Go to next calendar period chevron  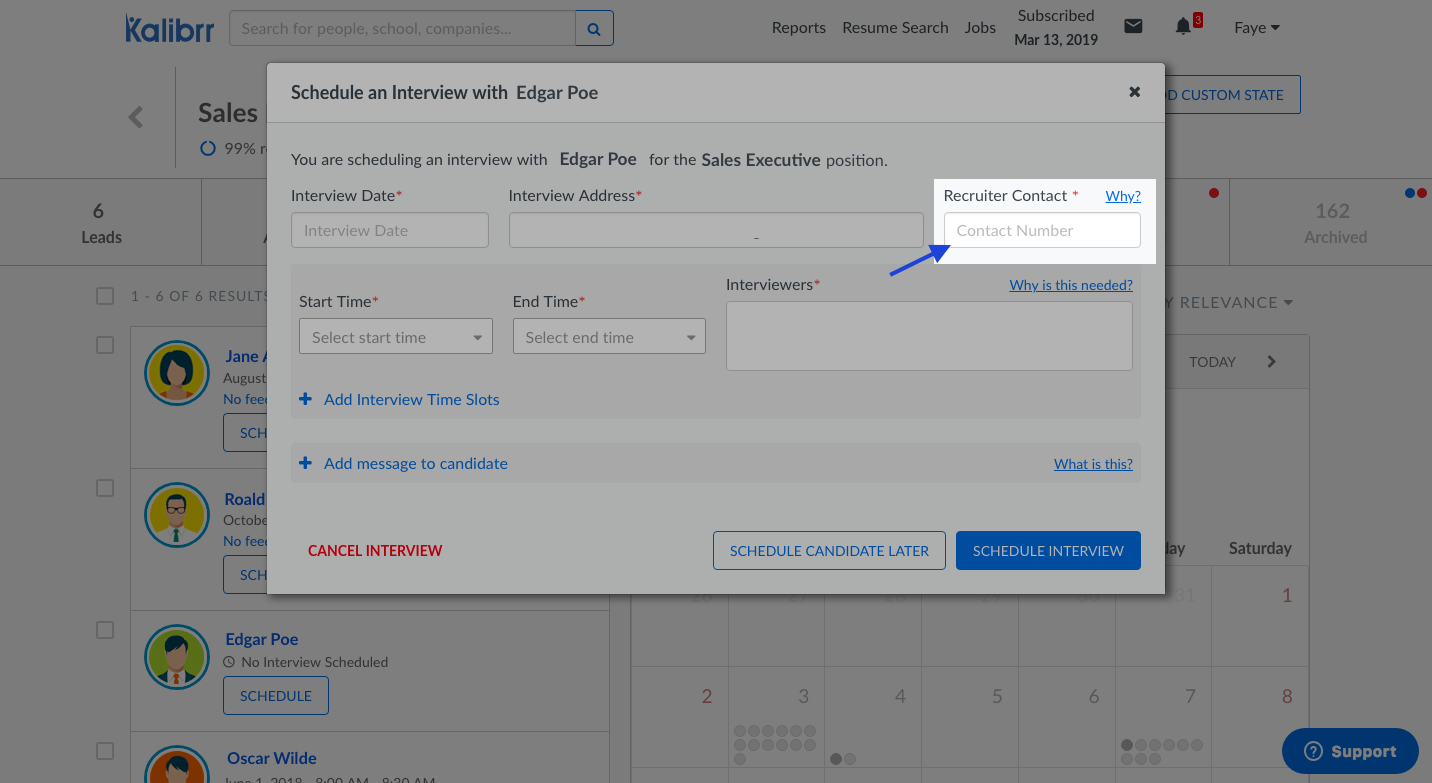click(x=1271, y=362)
